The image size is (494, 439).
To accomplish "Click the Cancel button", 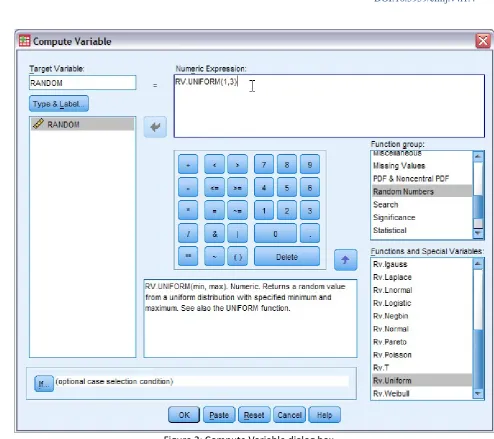I will tap(289, 415).
